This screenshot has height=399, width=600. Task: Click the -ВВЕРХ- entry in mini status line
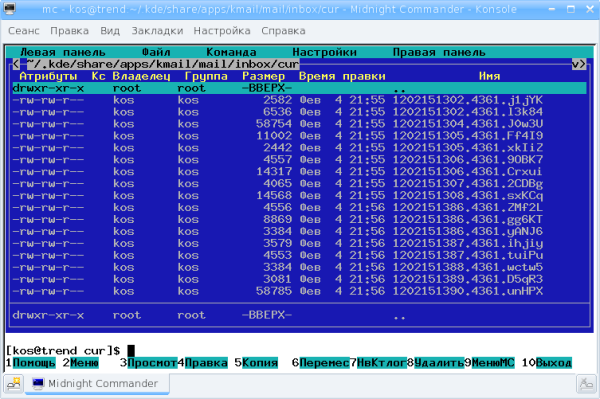pyautogui.click(x=267, y=315)
